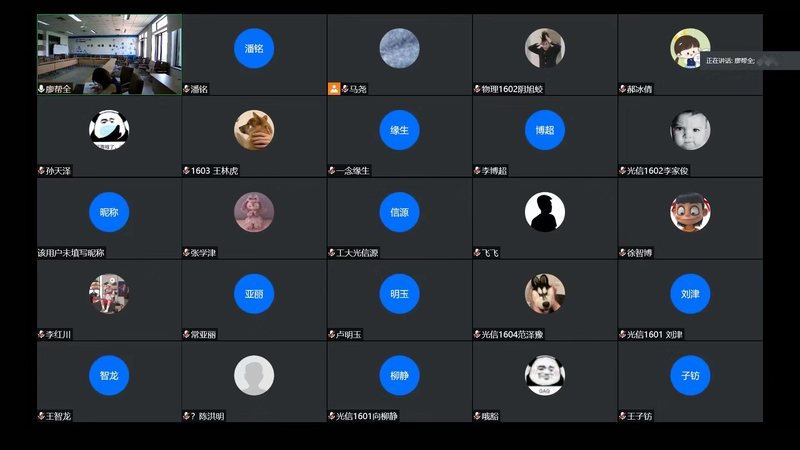The height and width of the screenshot is (450, 800).
Task: Click the muted mic icon beside 光信1601向柳静
Action: (x=332, y=416)
